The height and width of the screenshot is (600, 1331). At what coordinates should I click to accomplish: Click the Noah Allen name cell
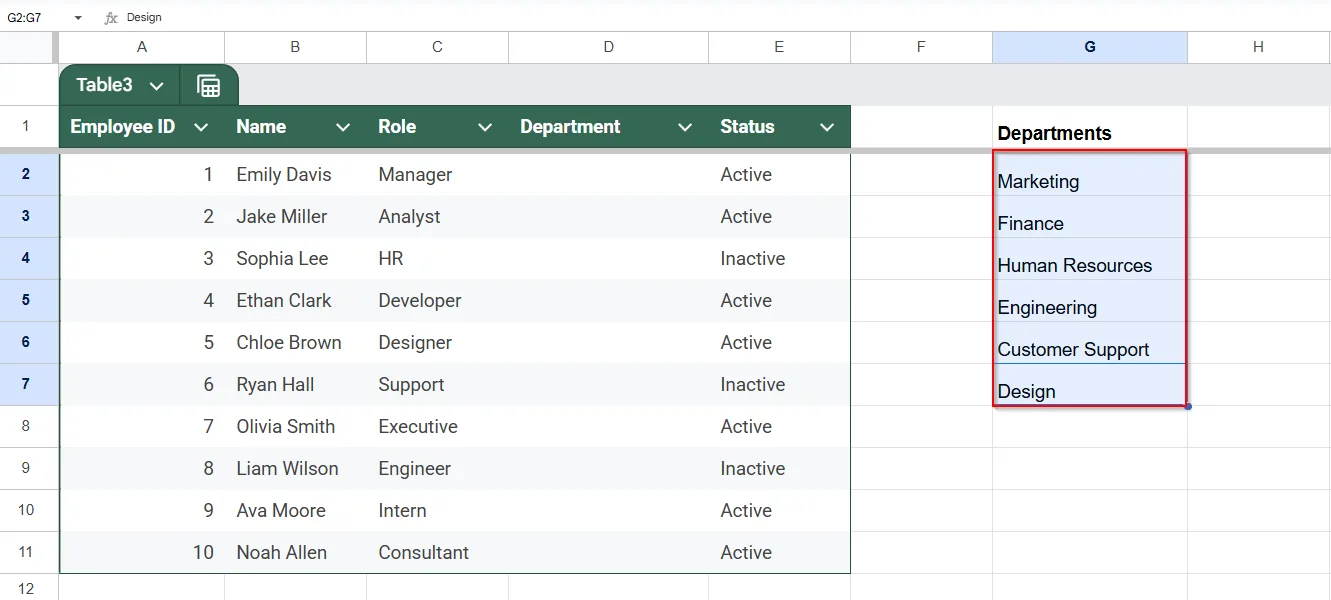295,552
